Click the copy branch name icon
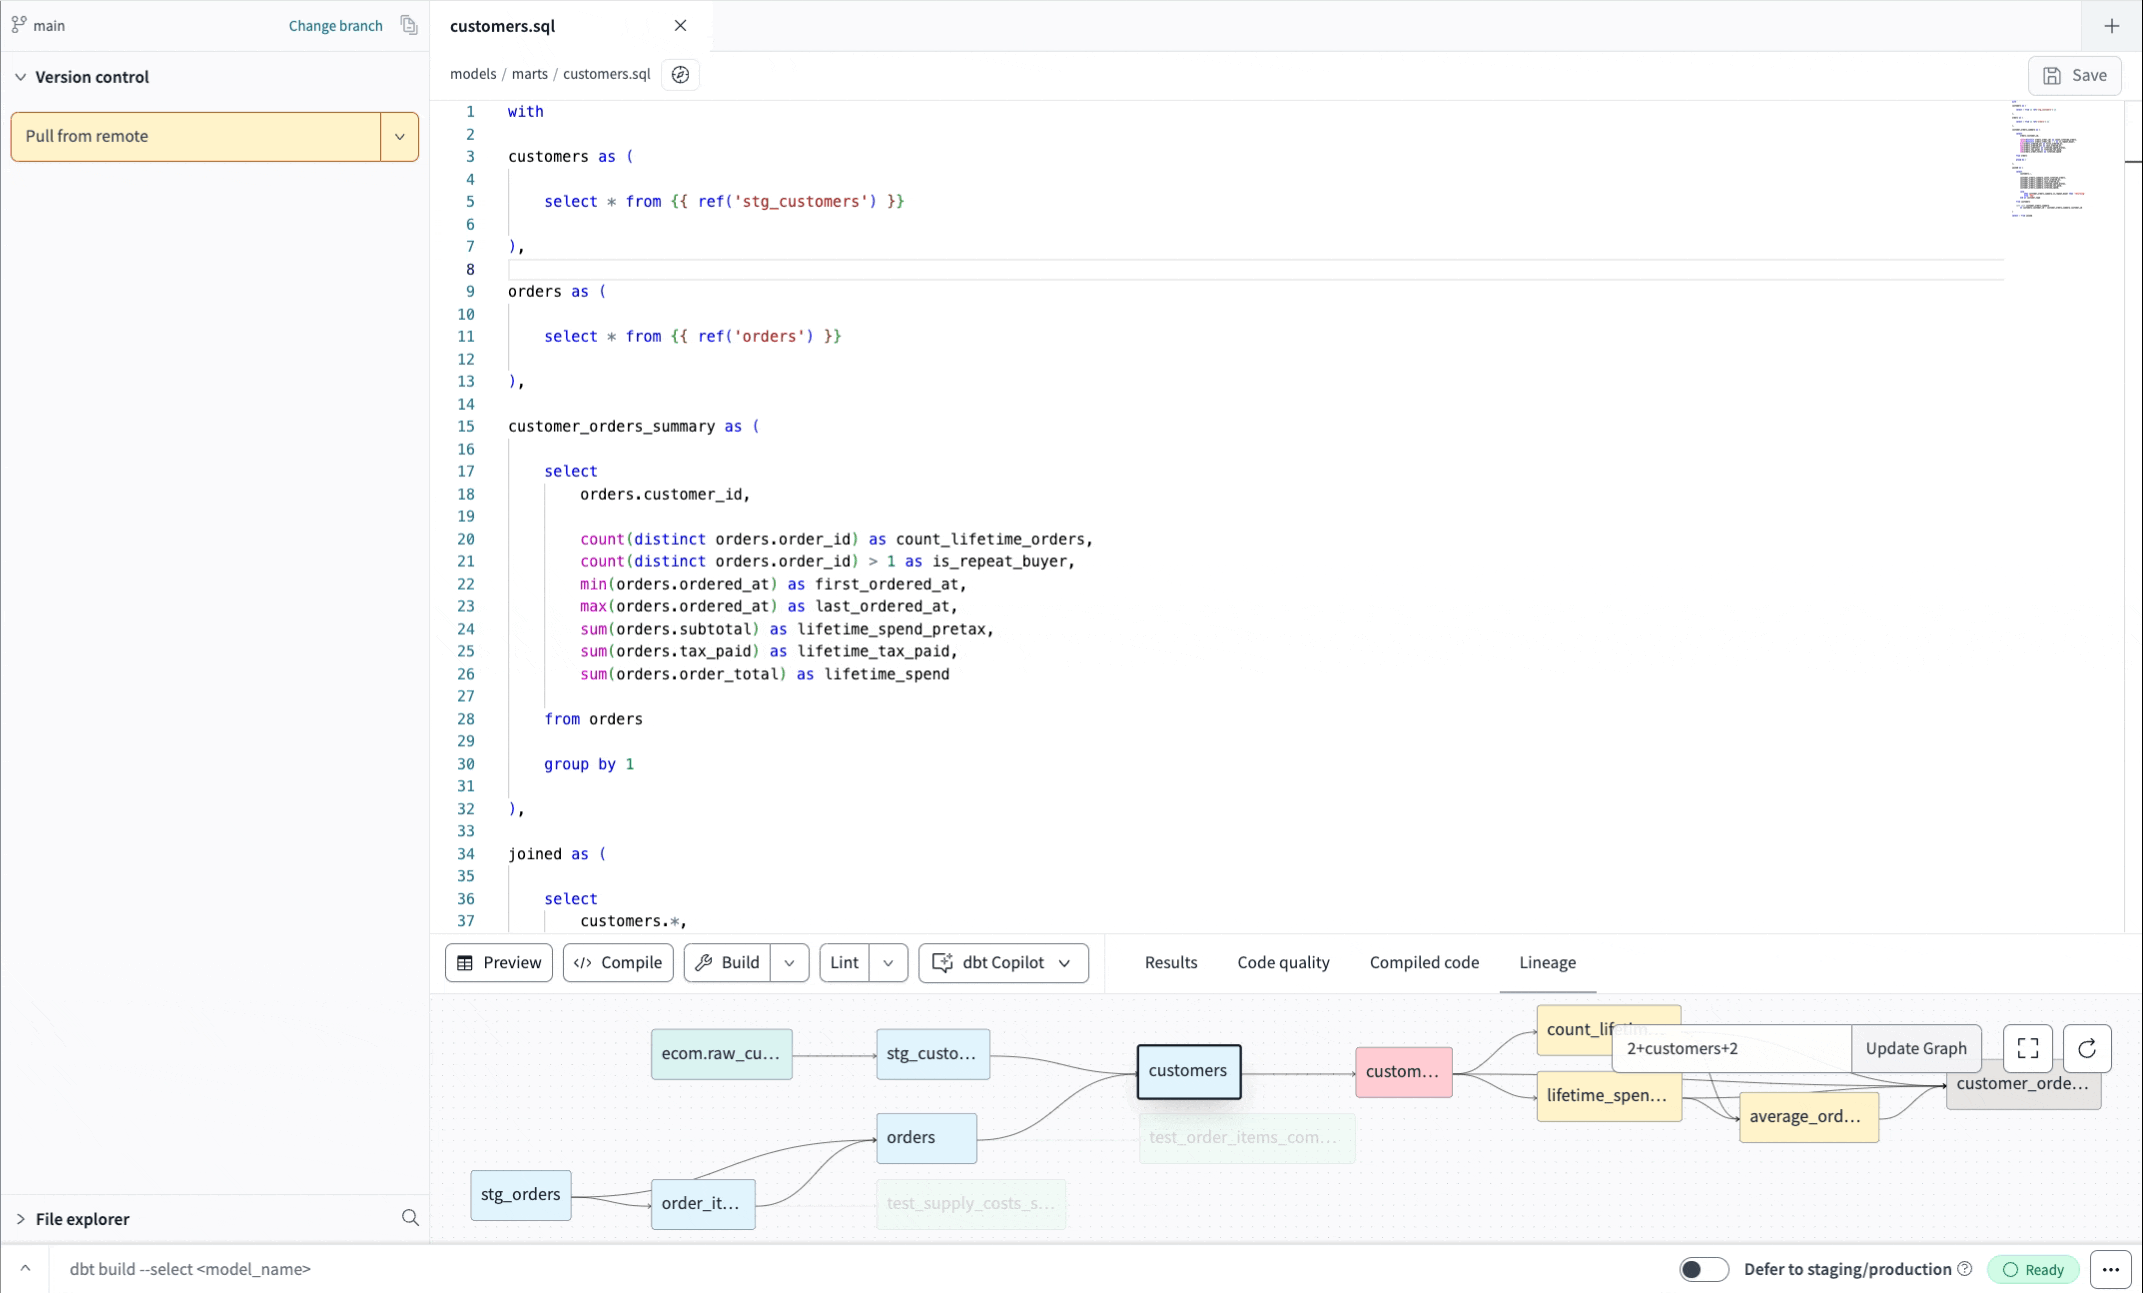2143x1293 pixels. (408, 25)
